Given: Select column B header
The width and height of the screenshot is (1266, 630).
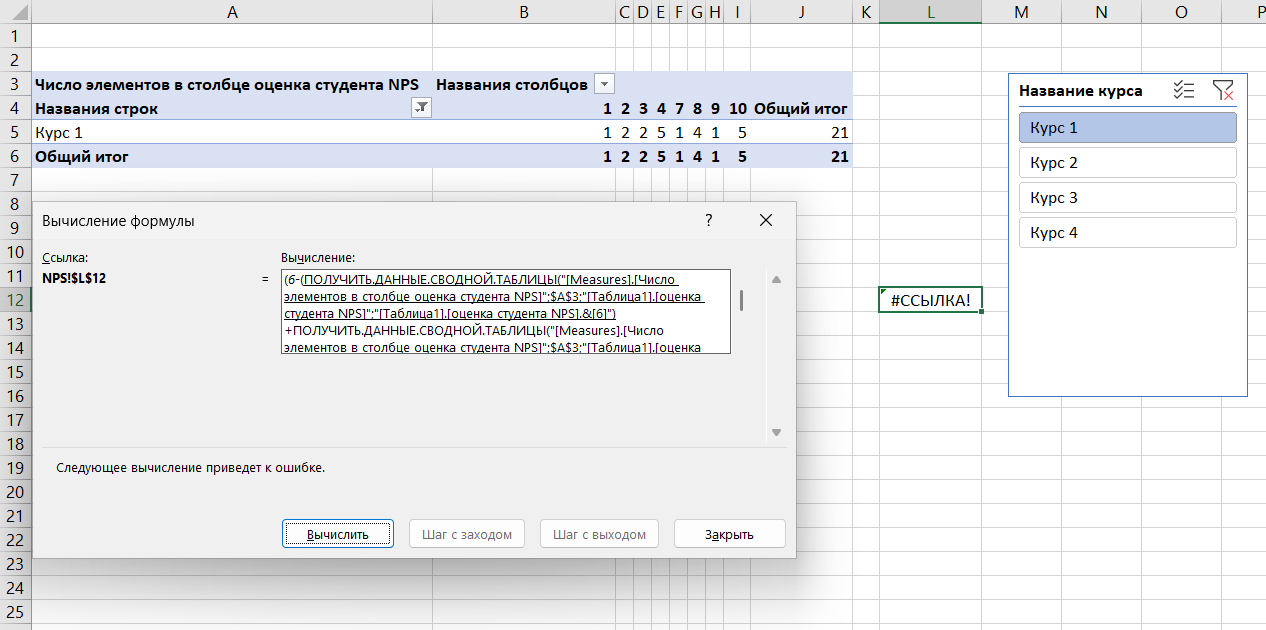Looking at the screenshot, I should 524,12.
